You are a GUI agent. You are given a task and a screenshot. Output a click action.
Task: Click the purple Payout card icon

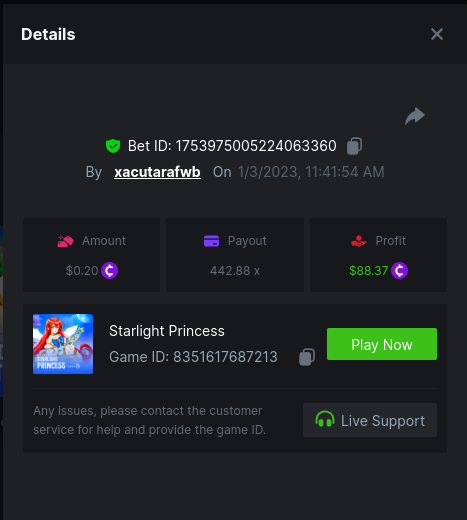click(x=211, y=241)
